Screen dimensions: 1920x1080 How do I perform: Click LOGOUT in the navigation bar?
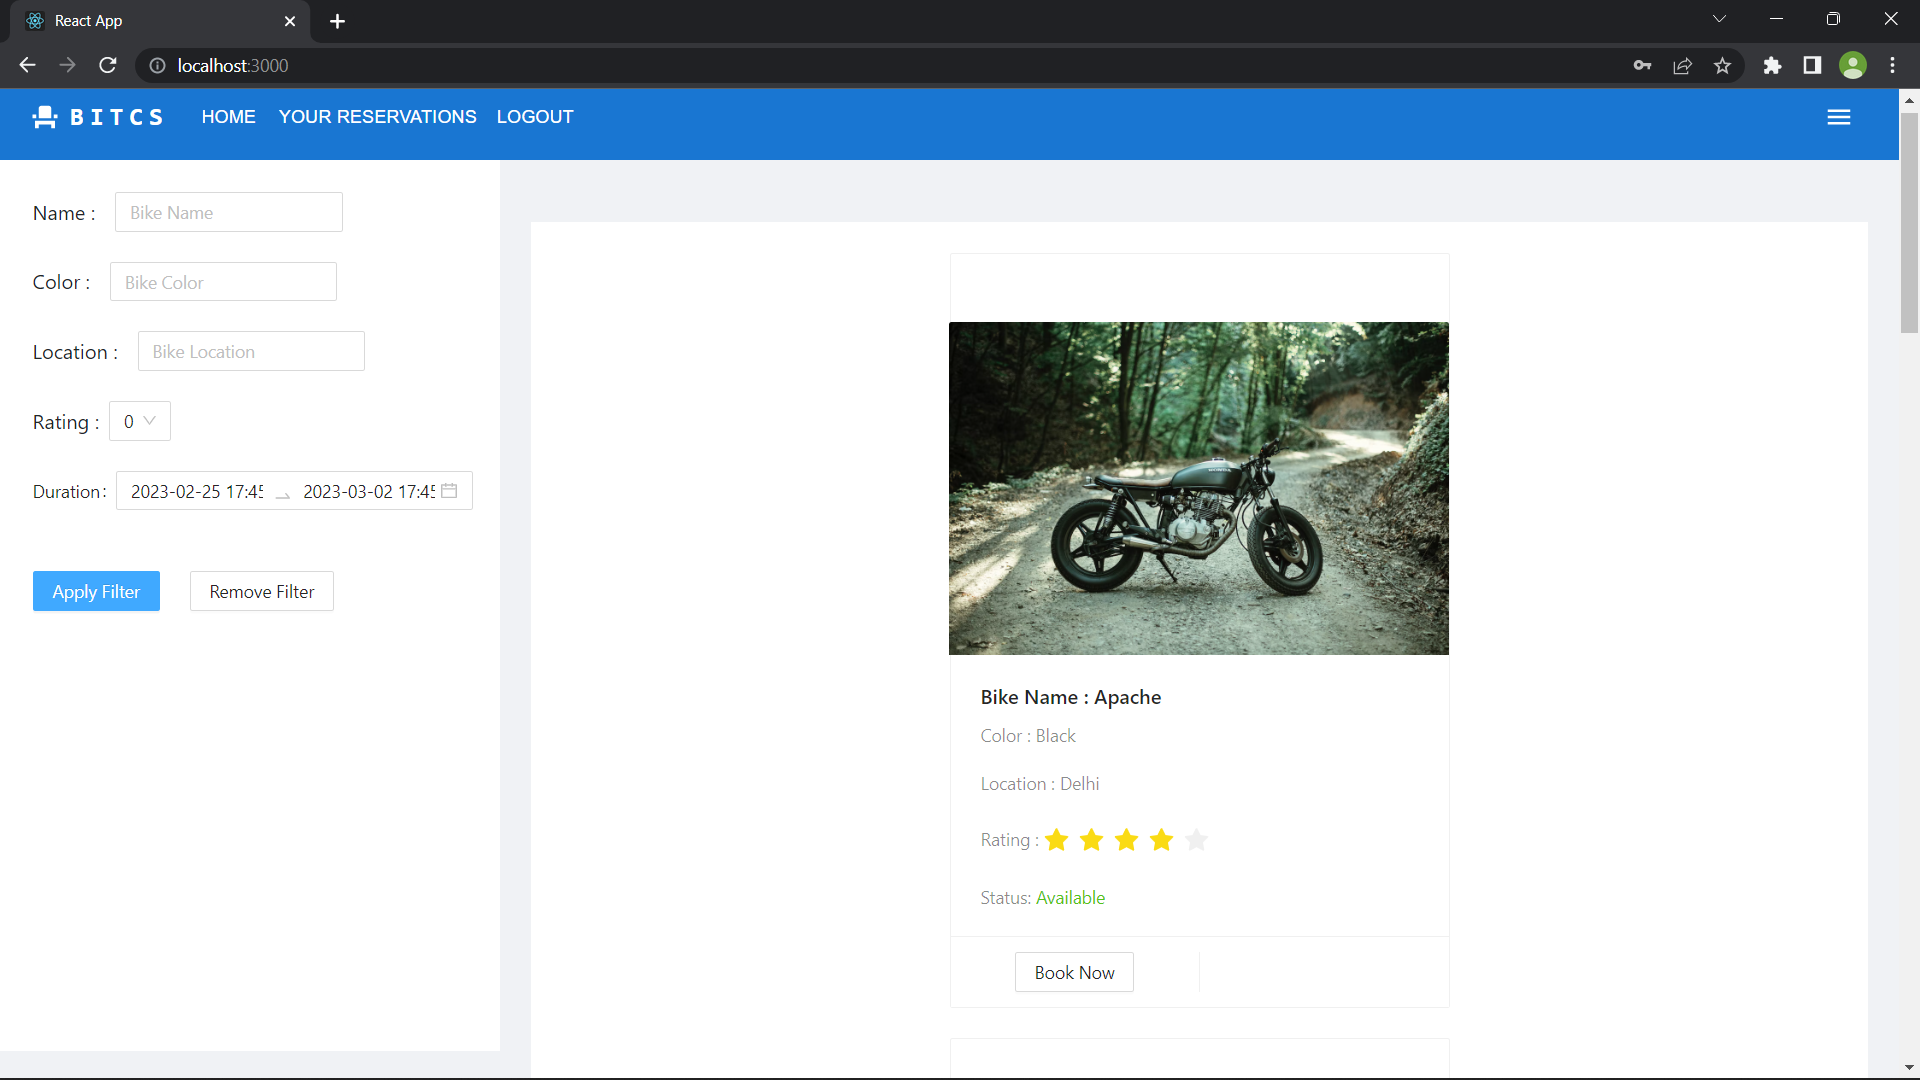[535, 117]
